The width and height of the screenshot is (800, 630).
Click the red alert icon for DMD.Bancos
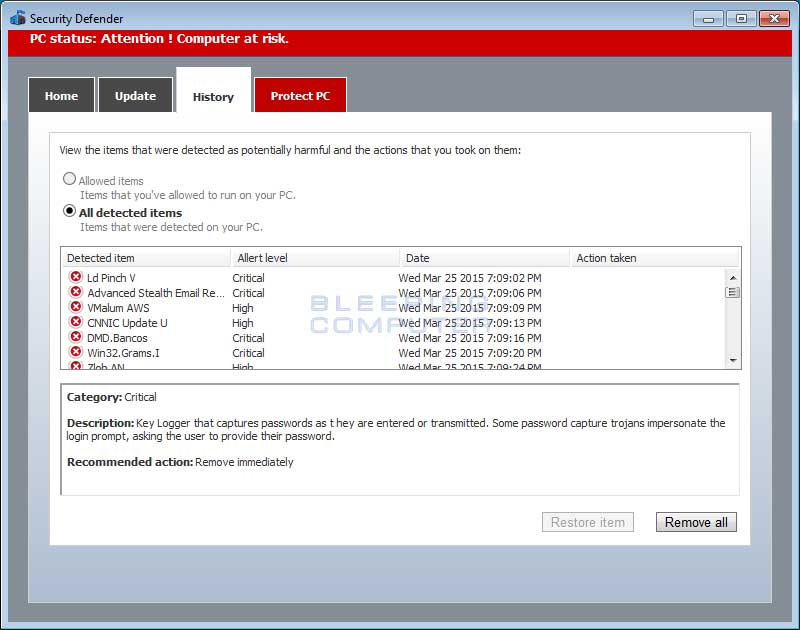77,338
